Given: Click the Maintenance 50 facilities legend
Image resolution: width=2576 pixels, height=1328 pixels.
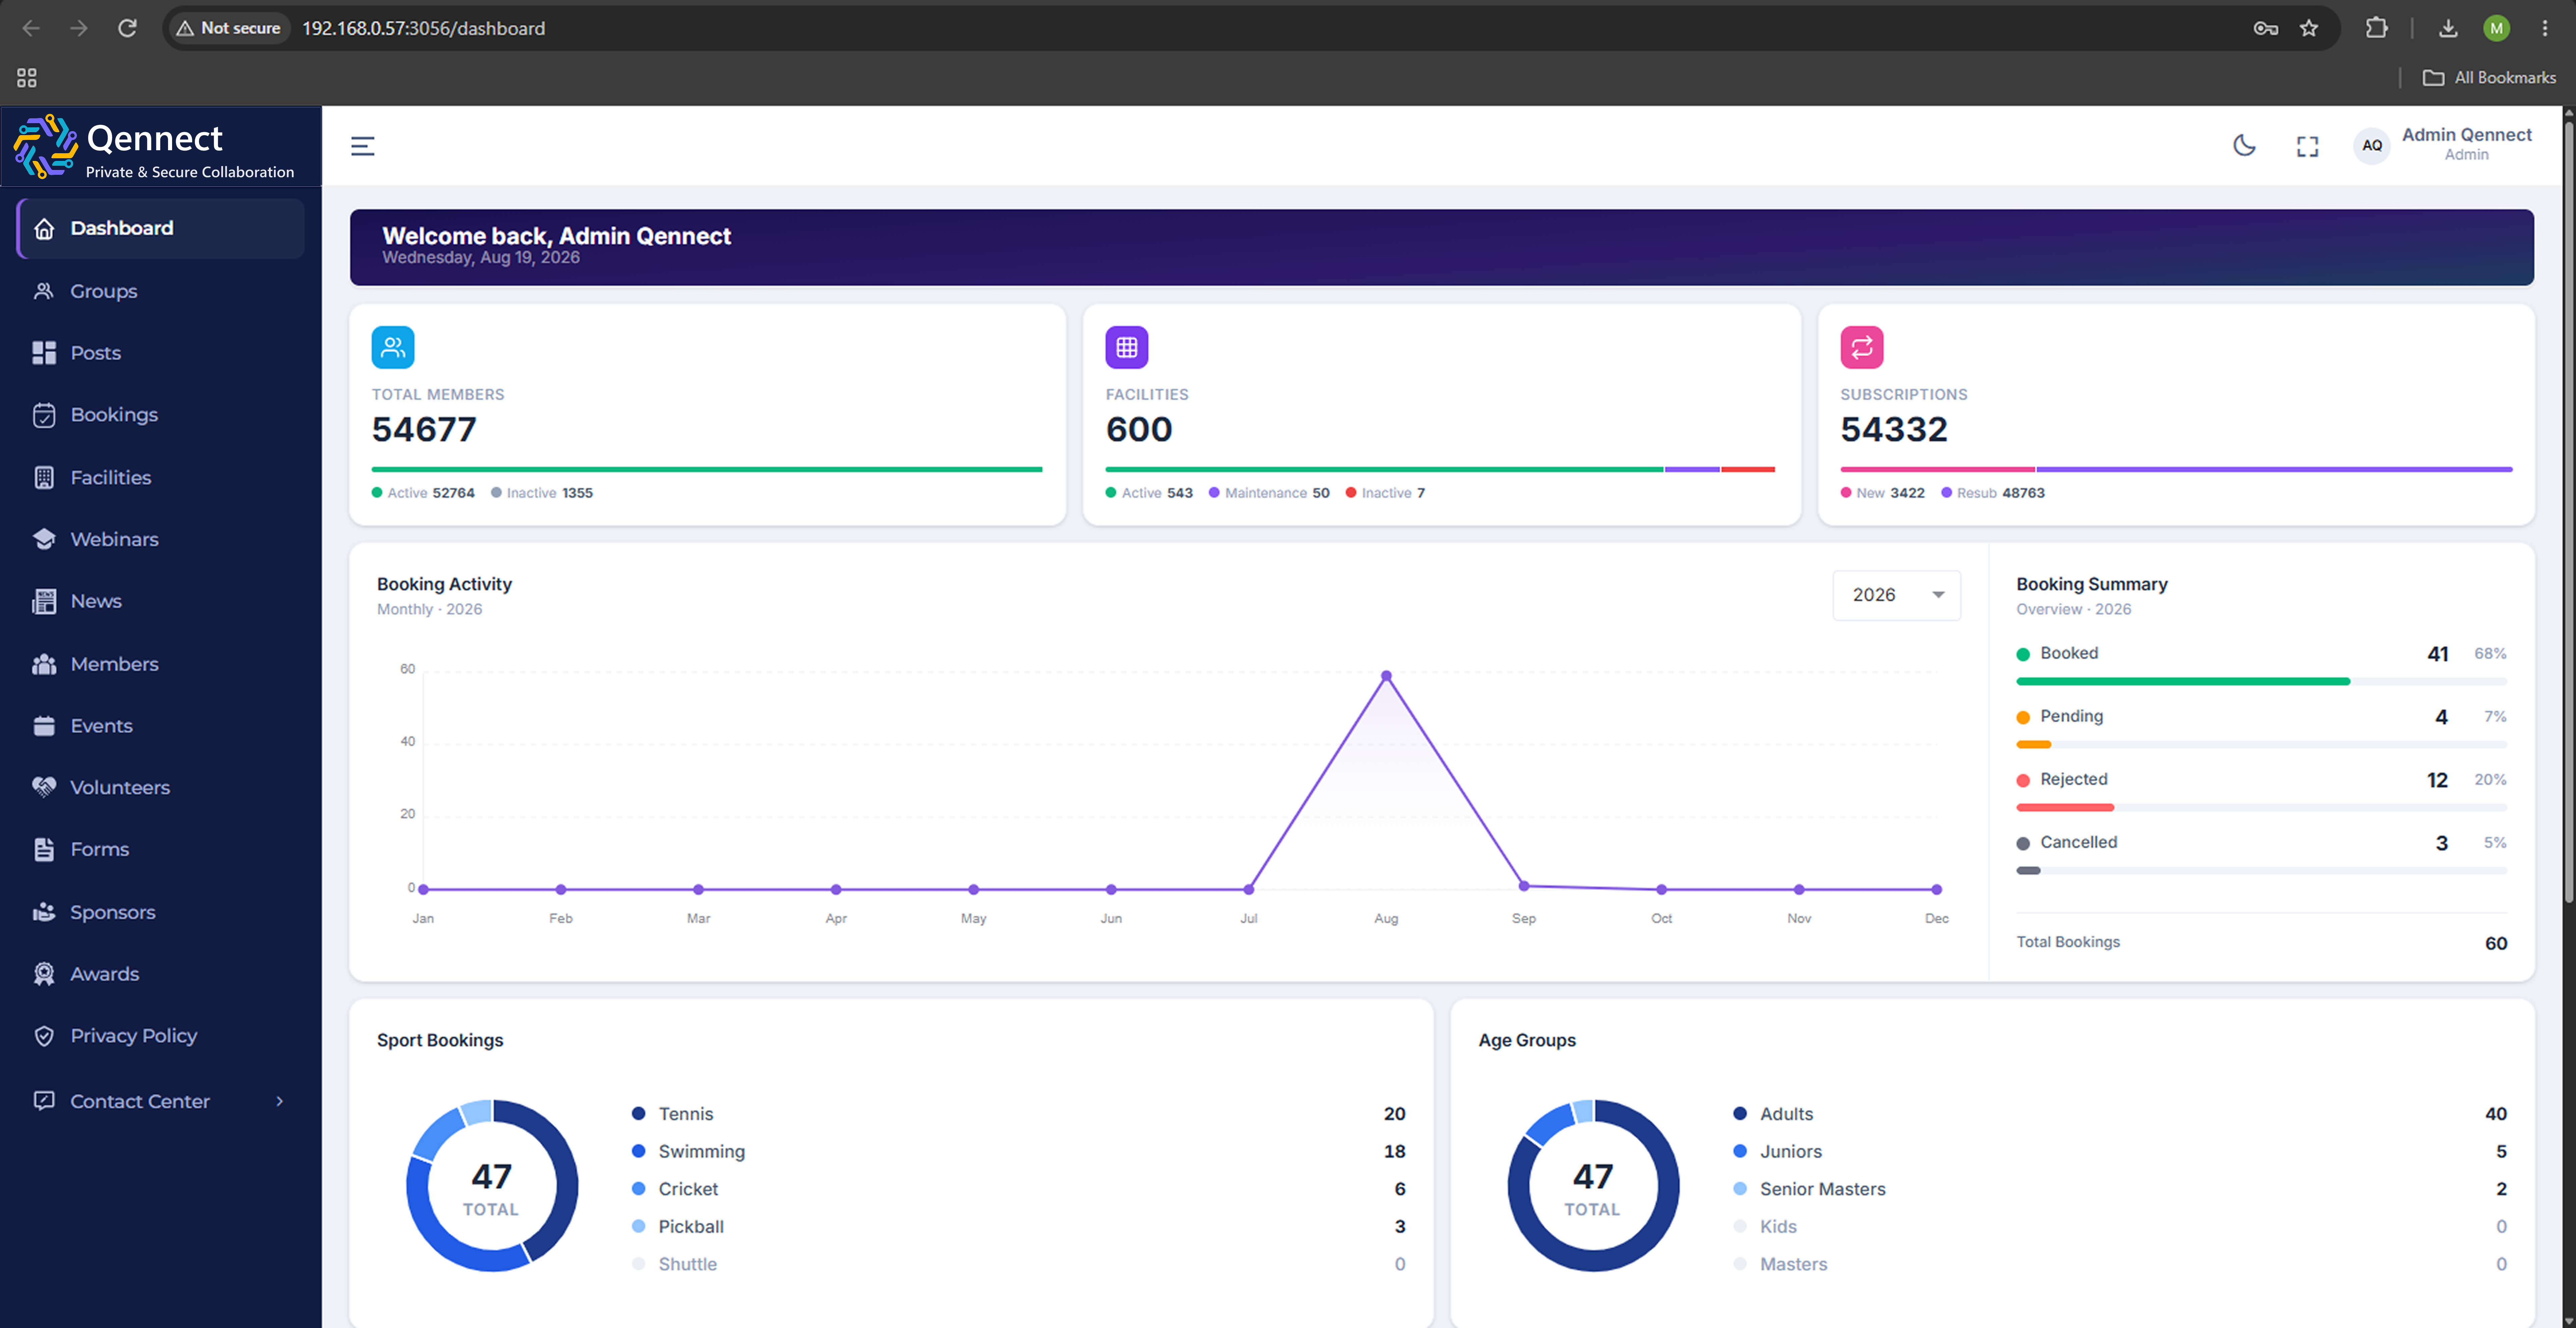Looking at the screenshot, I should (x=1269, y=493).
